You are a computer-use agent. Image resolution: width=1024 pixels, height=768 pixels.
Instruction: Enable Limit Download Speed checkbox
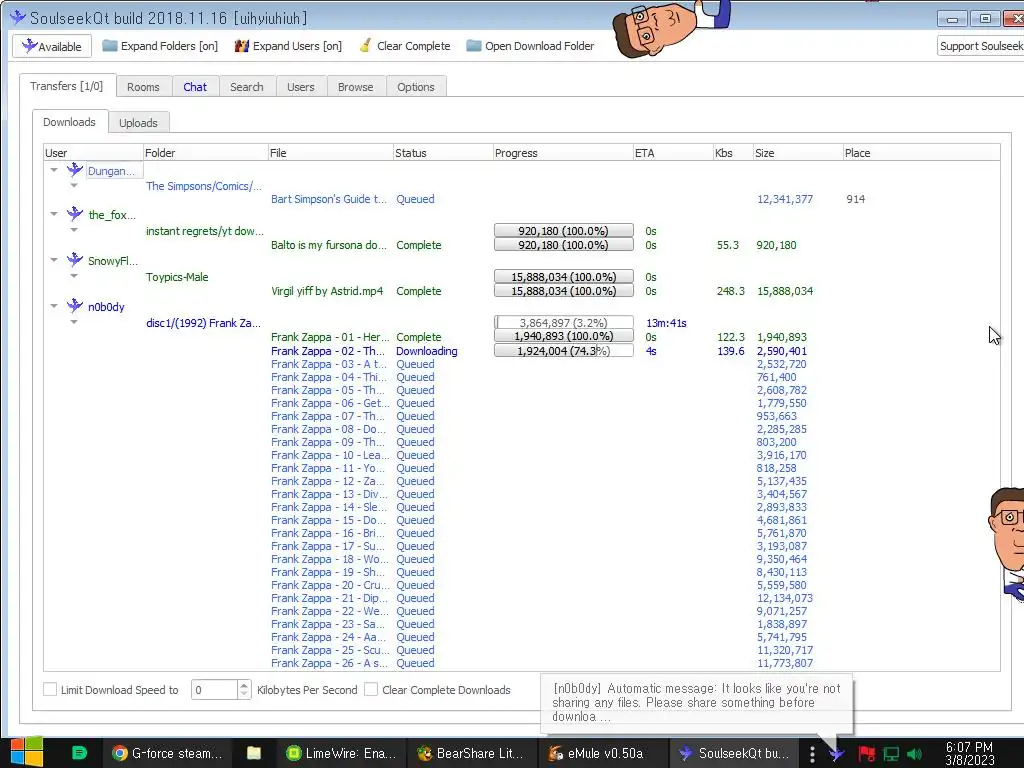tap(50, 689)
